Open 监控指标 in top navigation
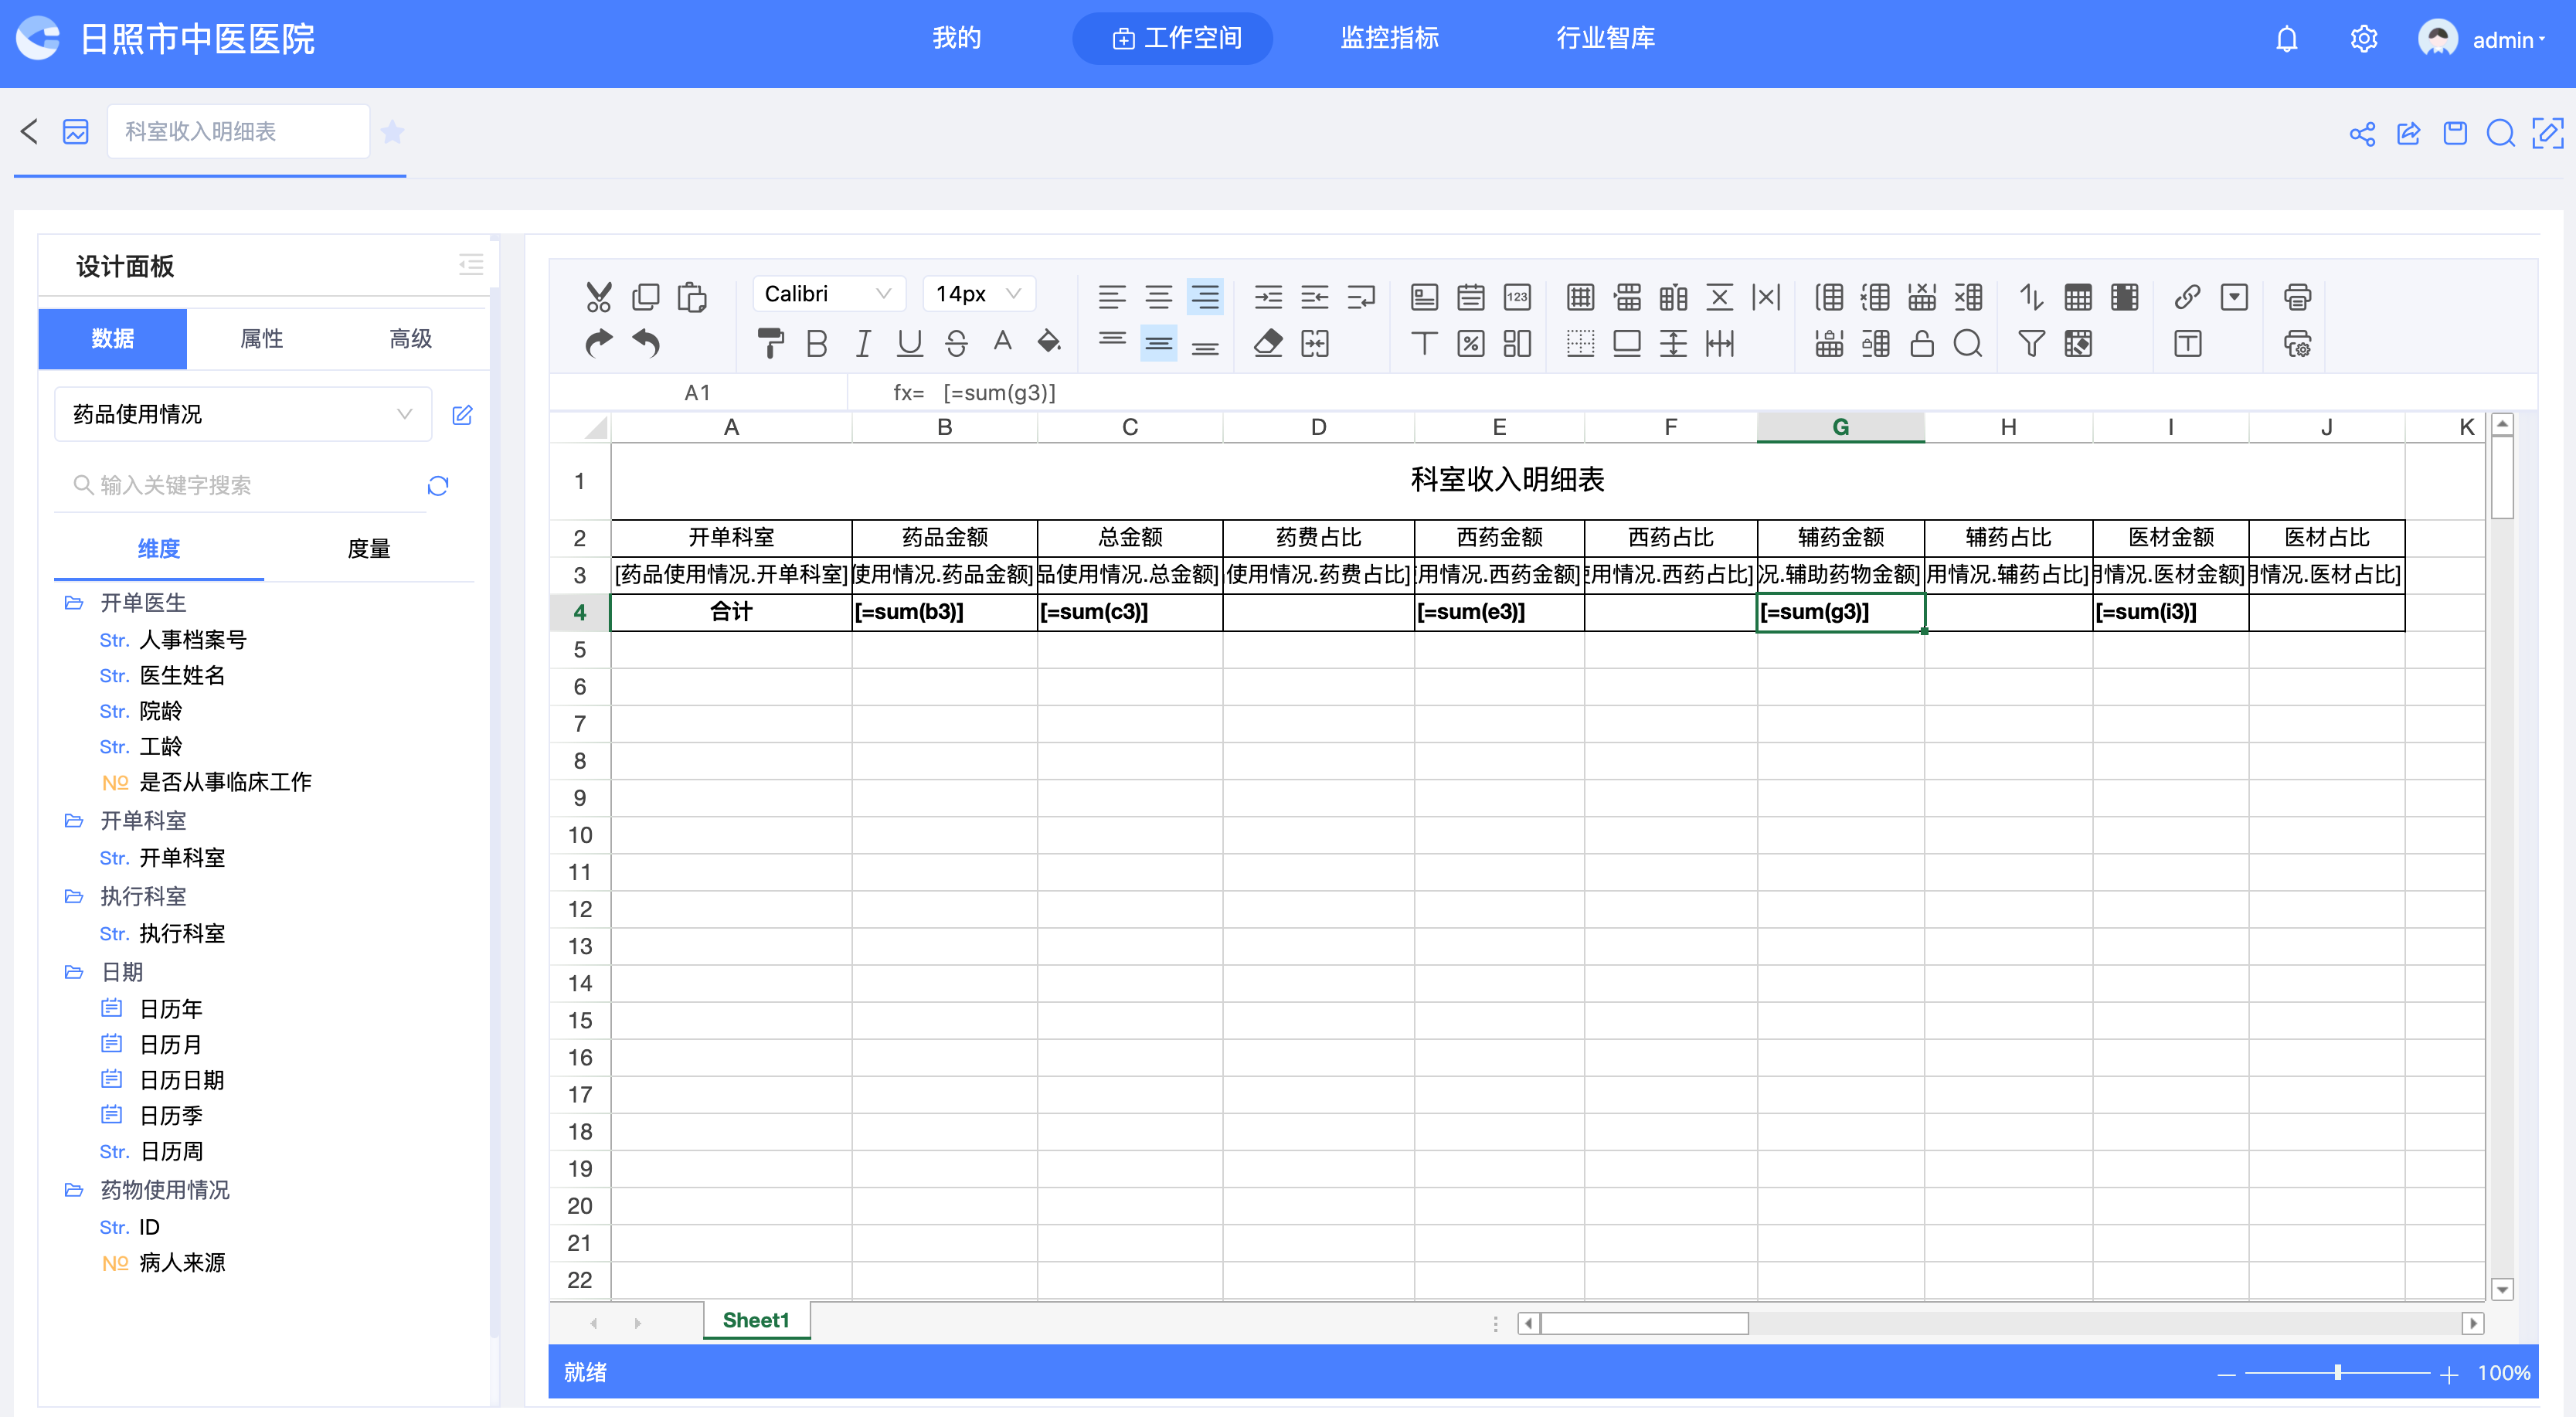The image size is (2576, 1417). 1389,38
